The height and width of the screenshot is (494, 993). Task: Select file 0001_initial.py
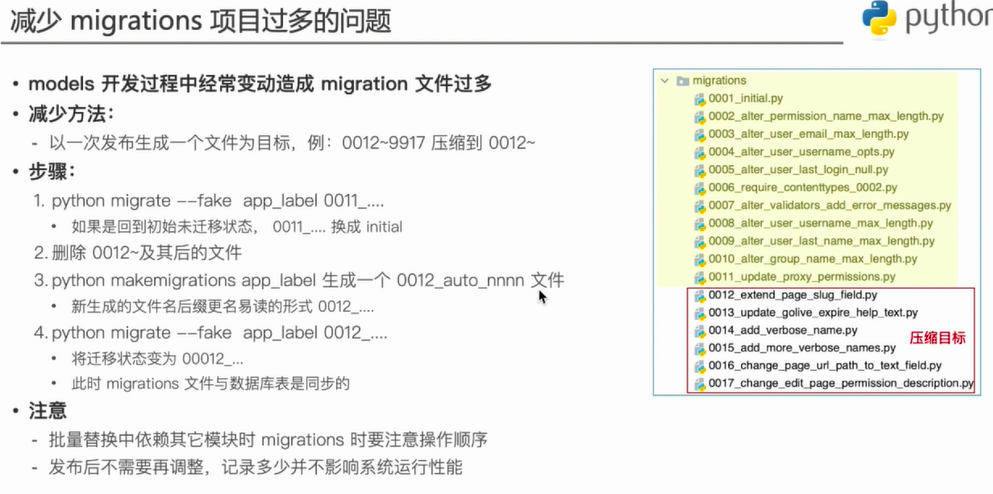(x=746, y=98)
